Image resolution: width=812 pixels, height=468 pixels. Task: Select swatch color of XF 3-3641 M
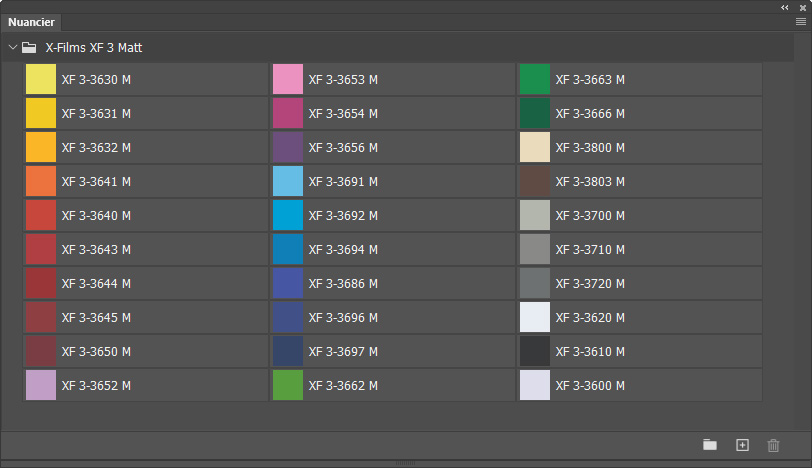pos(41,181)
